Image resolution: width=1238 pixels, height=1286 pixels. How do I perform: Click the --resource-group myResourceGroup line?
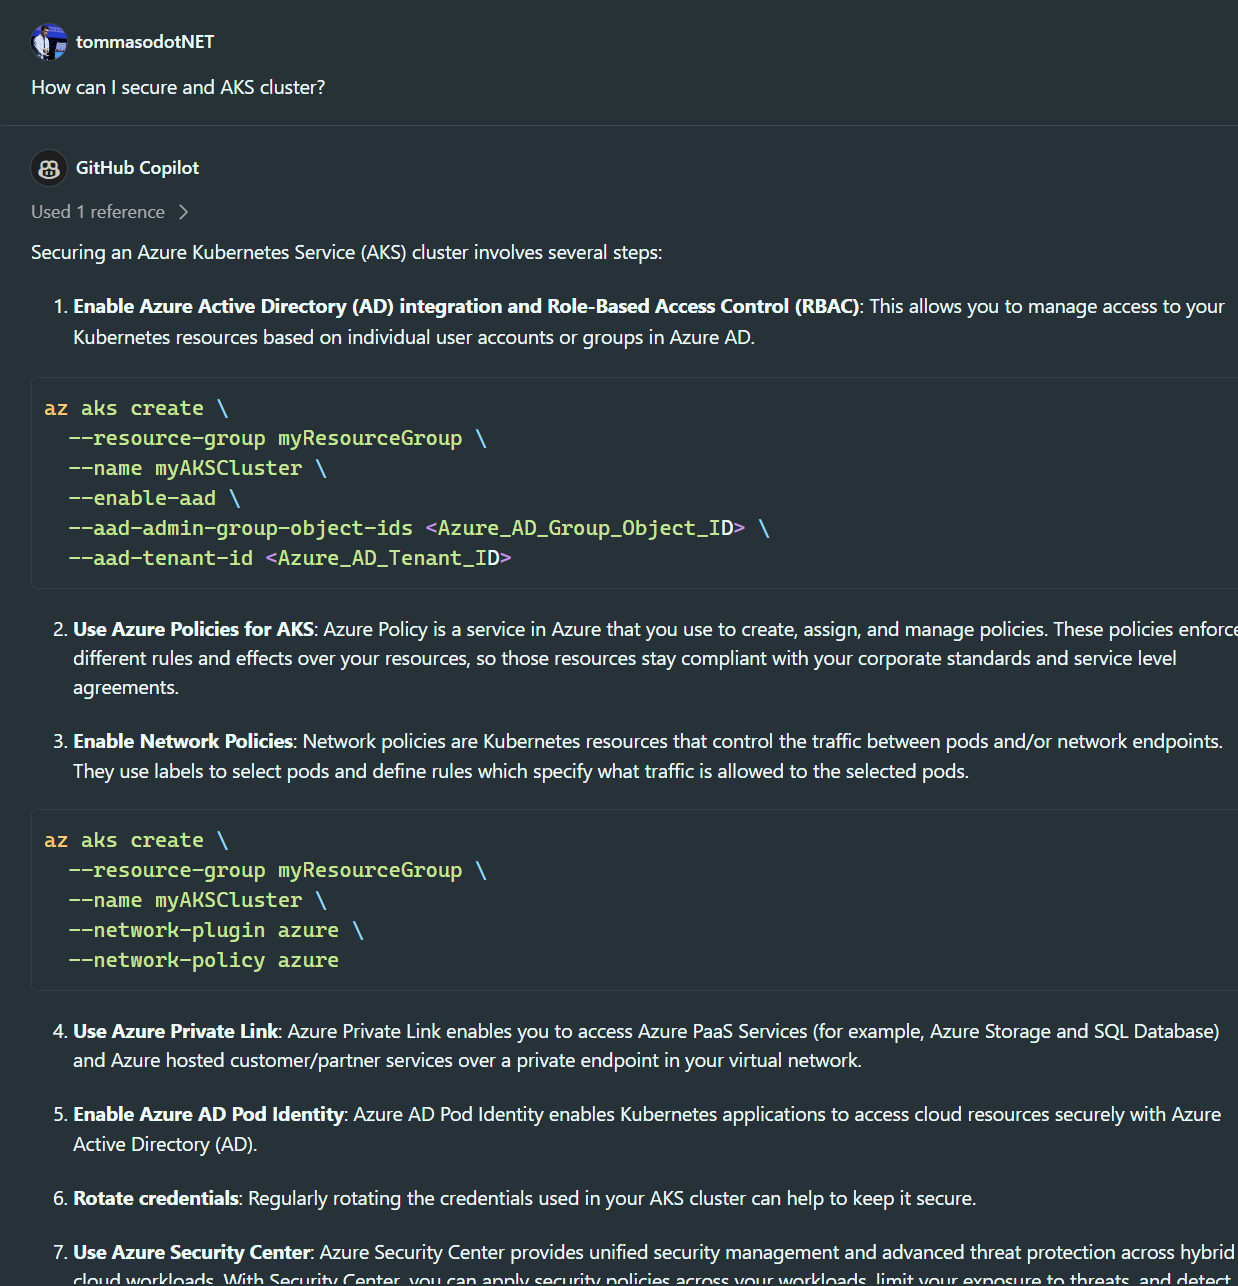[265, 437]
